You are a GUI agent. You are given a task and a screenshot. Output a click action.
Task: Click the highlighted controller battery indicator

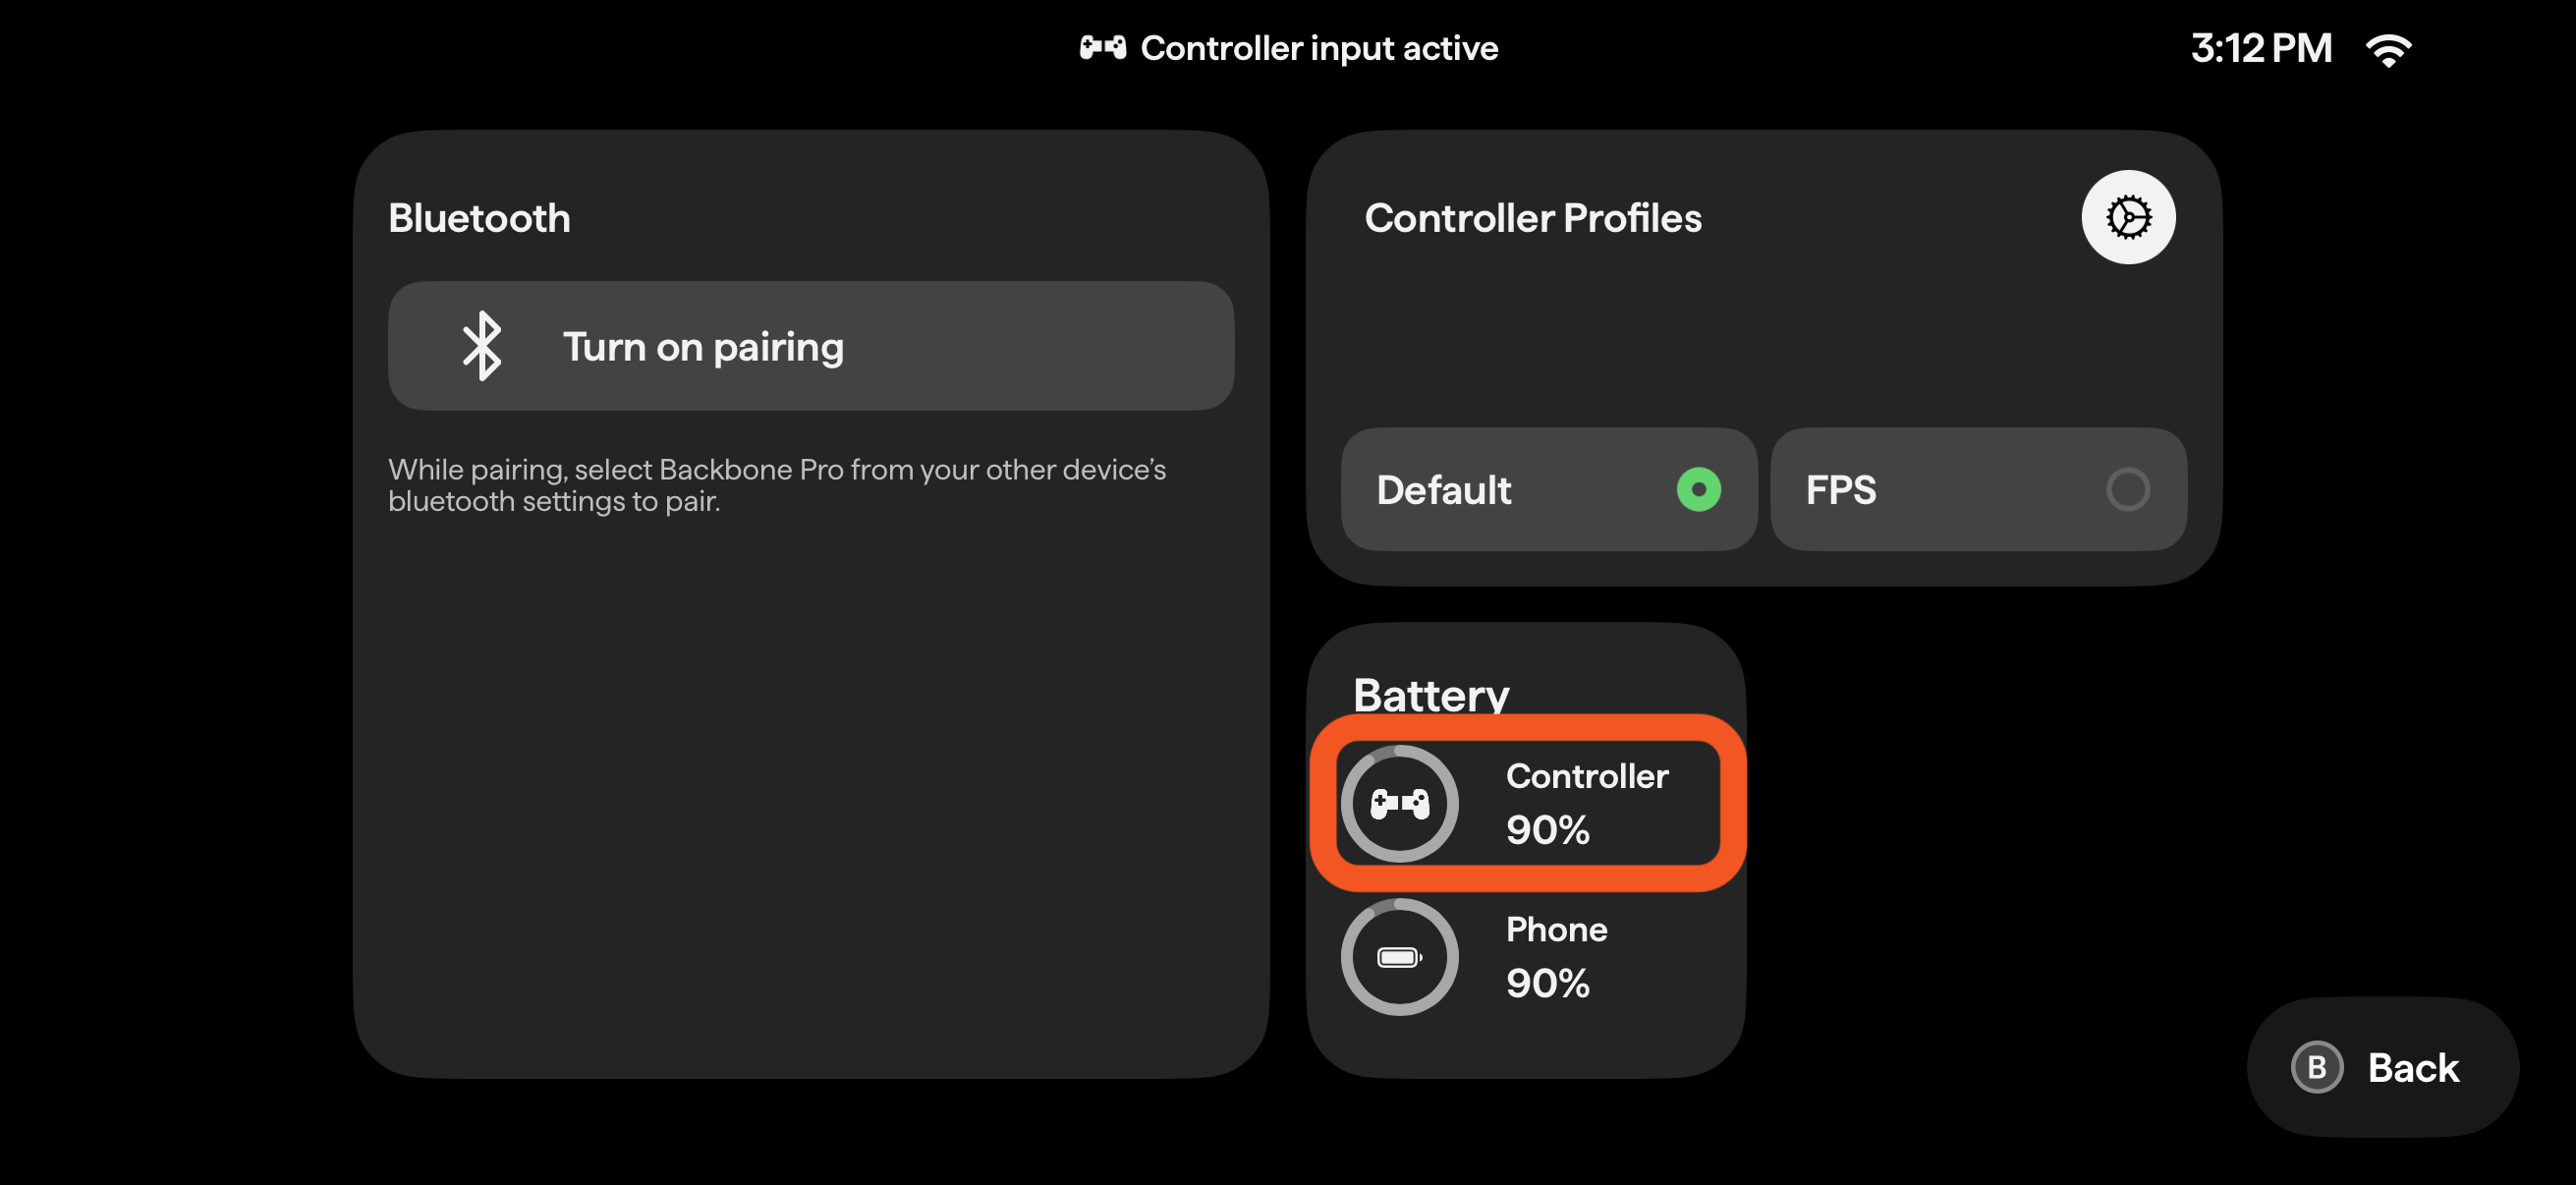click(1527, 803)
